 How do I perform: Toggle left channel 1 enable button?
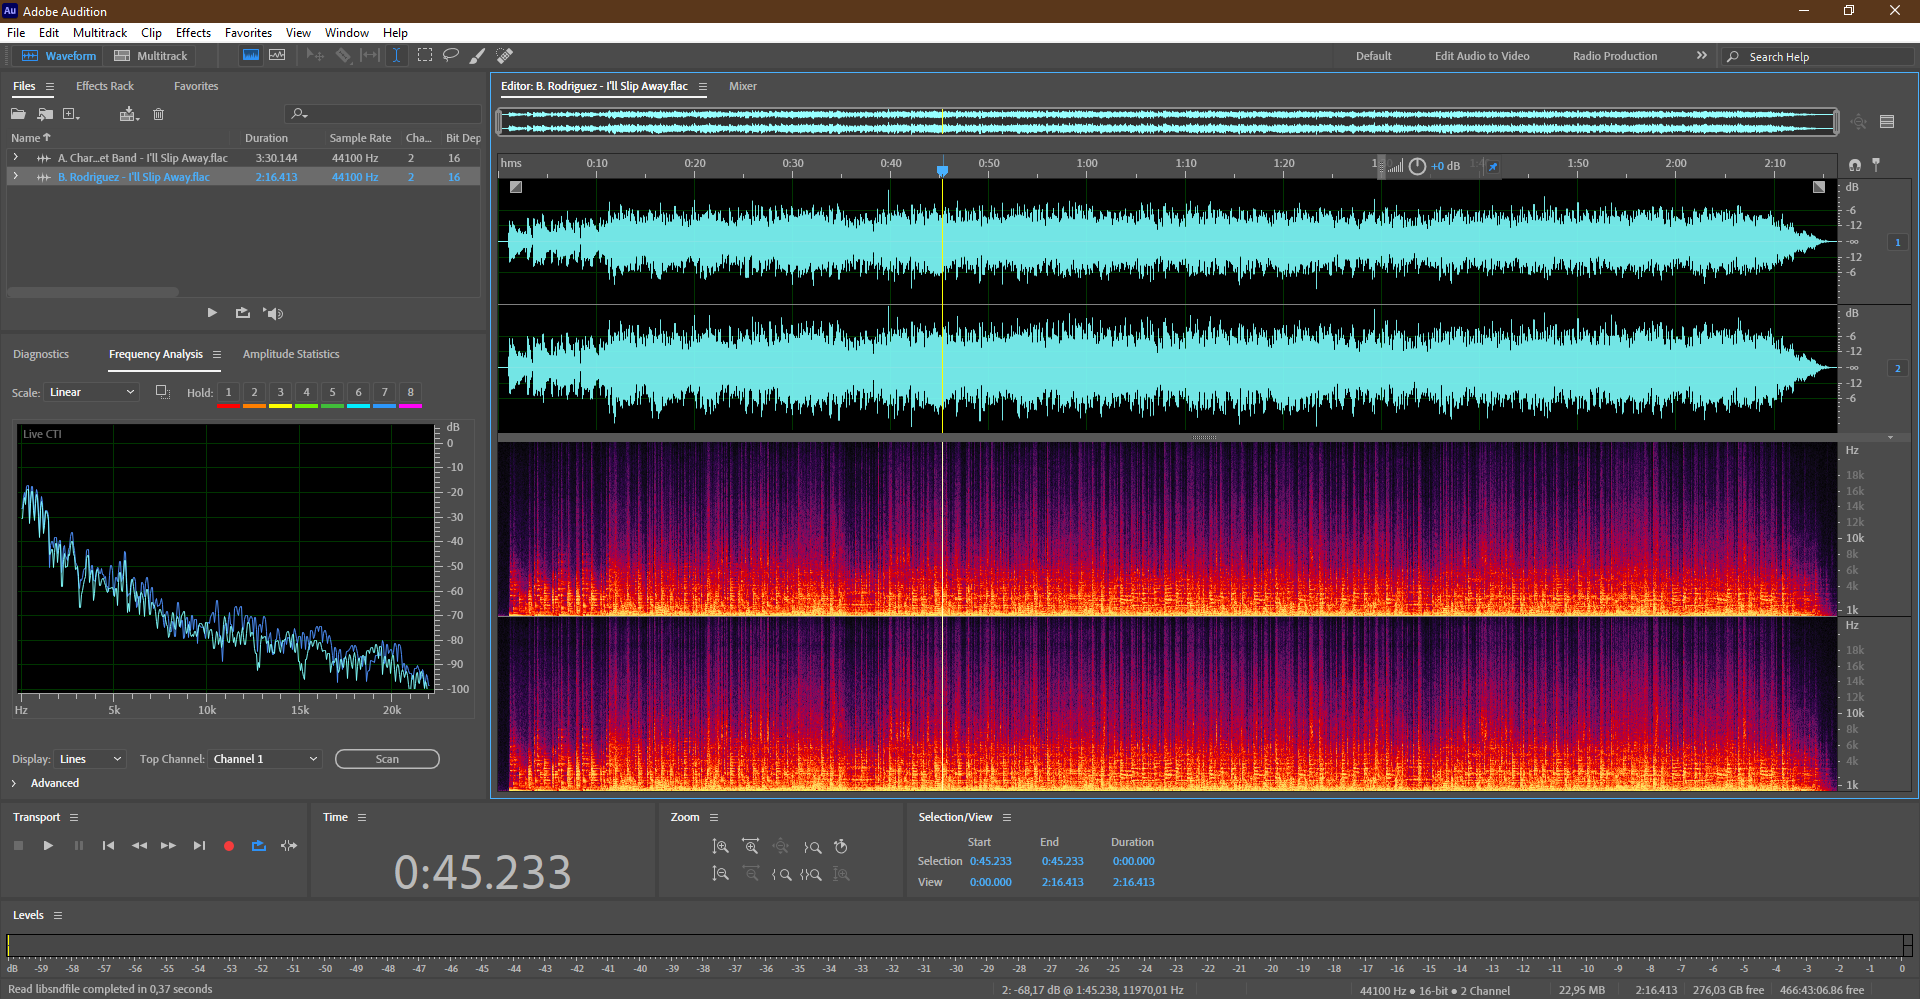(1898, 242)
